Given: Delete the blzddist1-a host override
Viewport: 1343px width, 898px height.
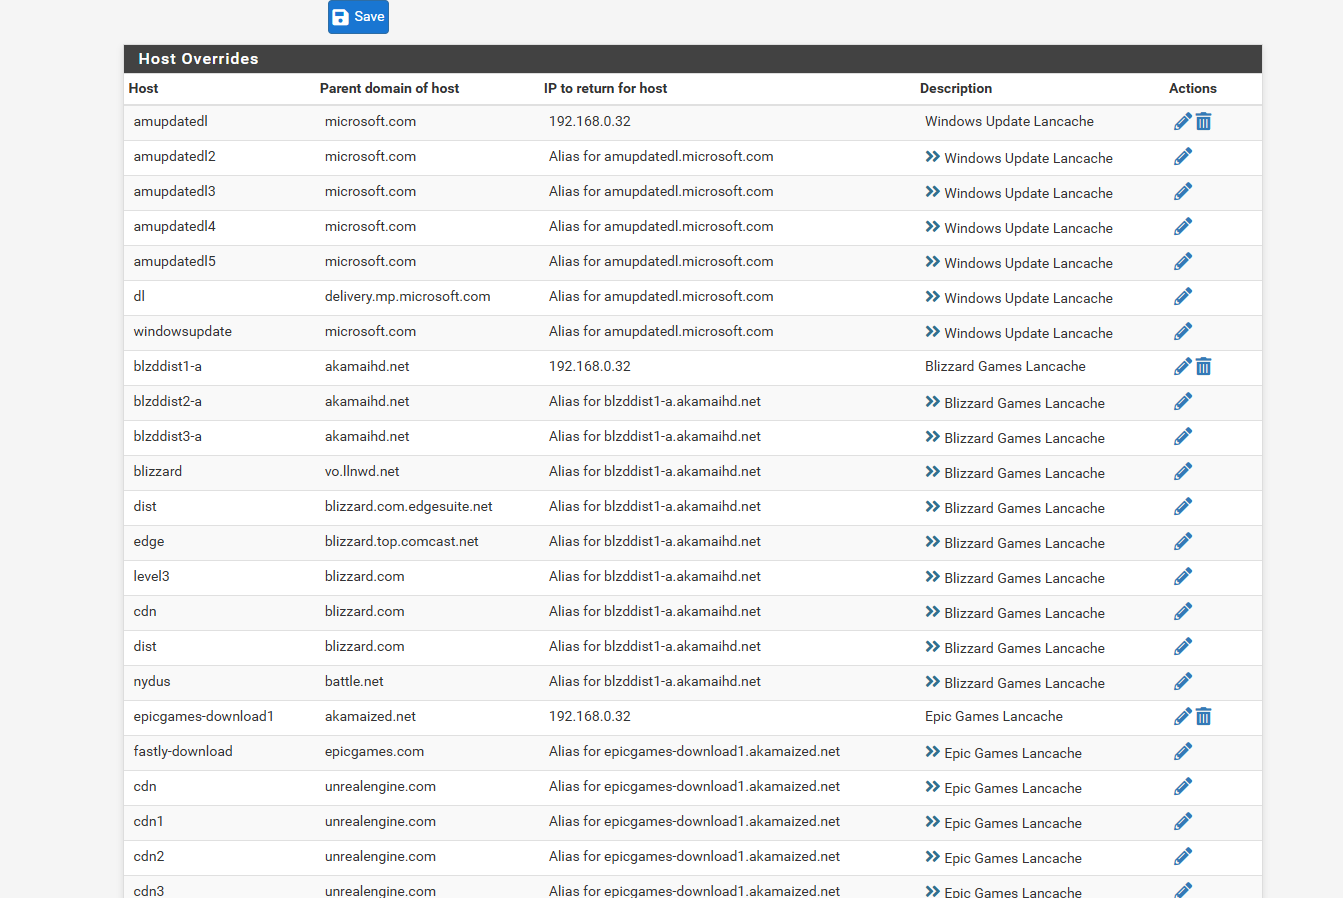Looking at the screenshot, I should (x=1204, y=366).
